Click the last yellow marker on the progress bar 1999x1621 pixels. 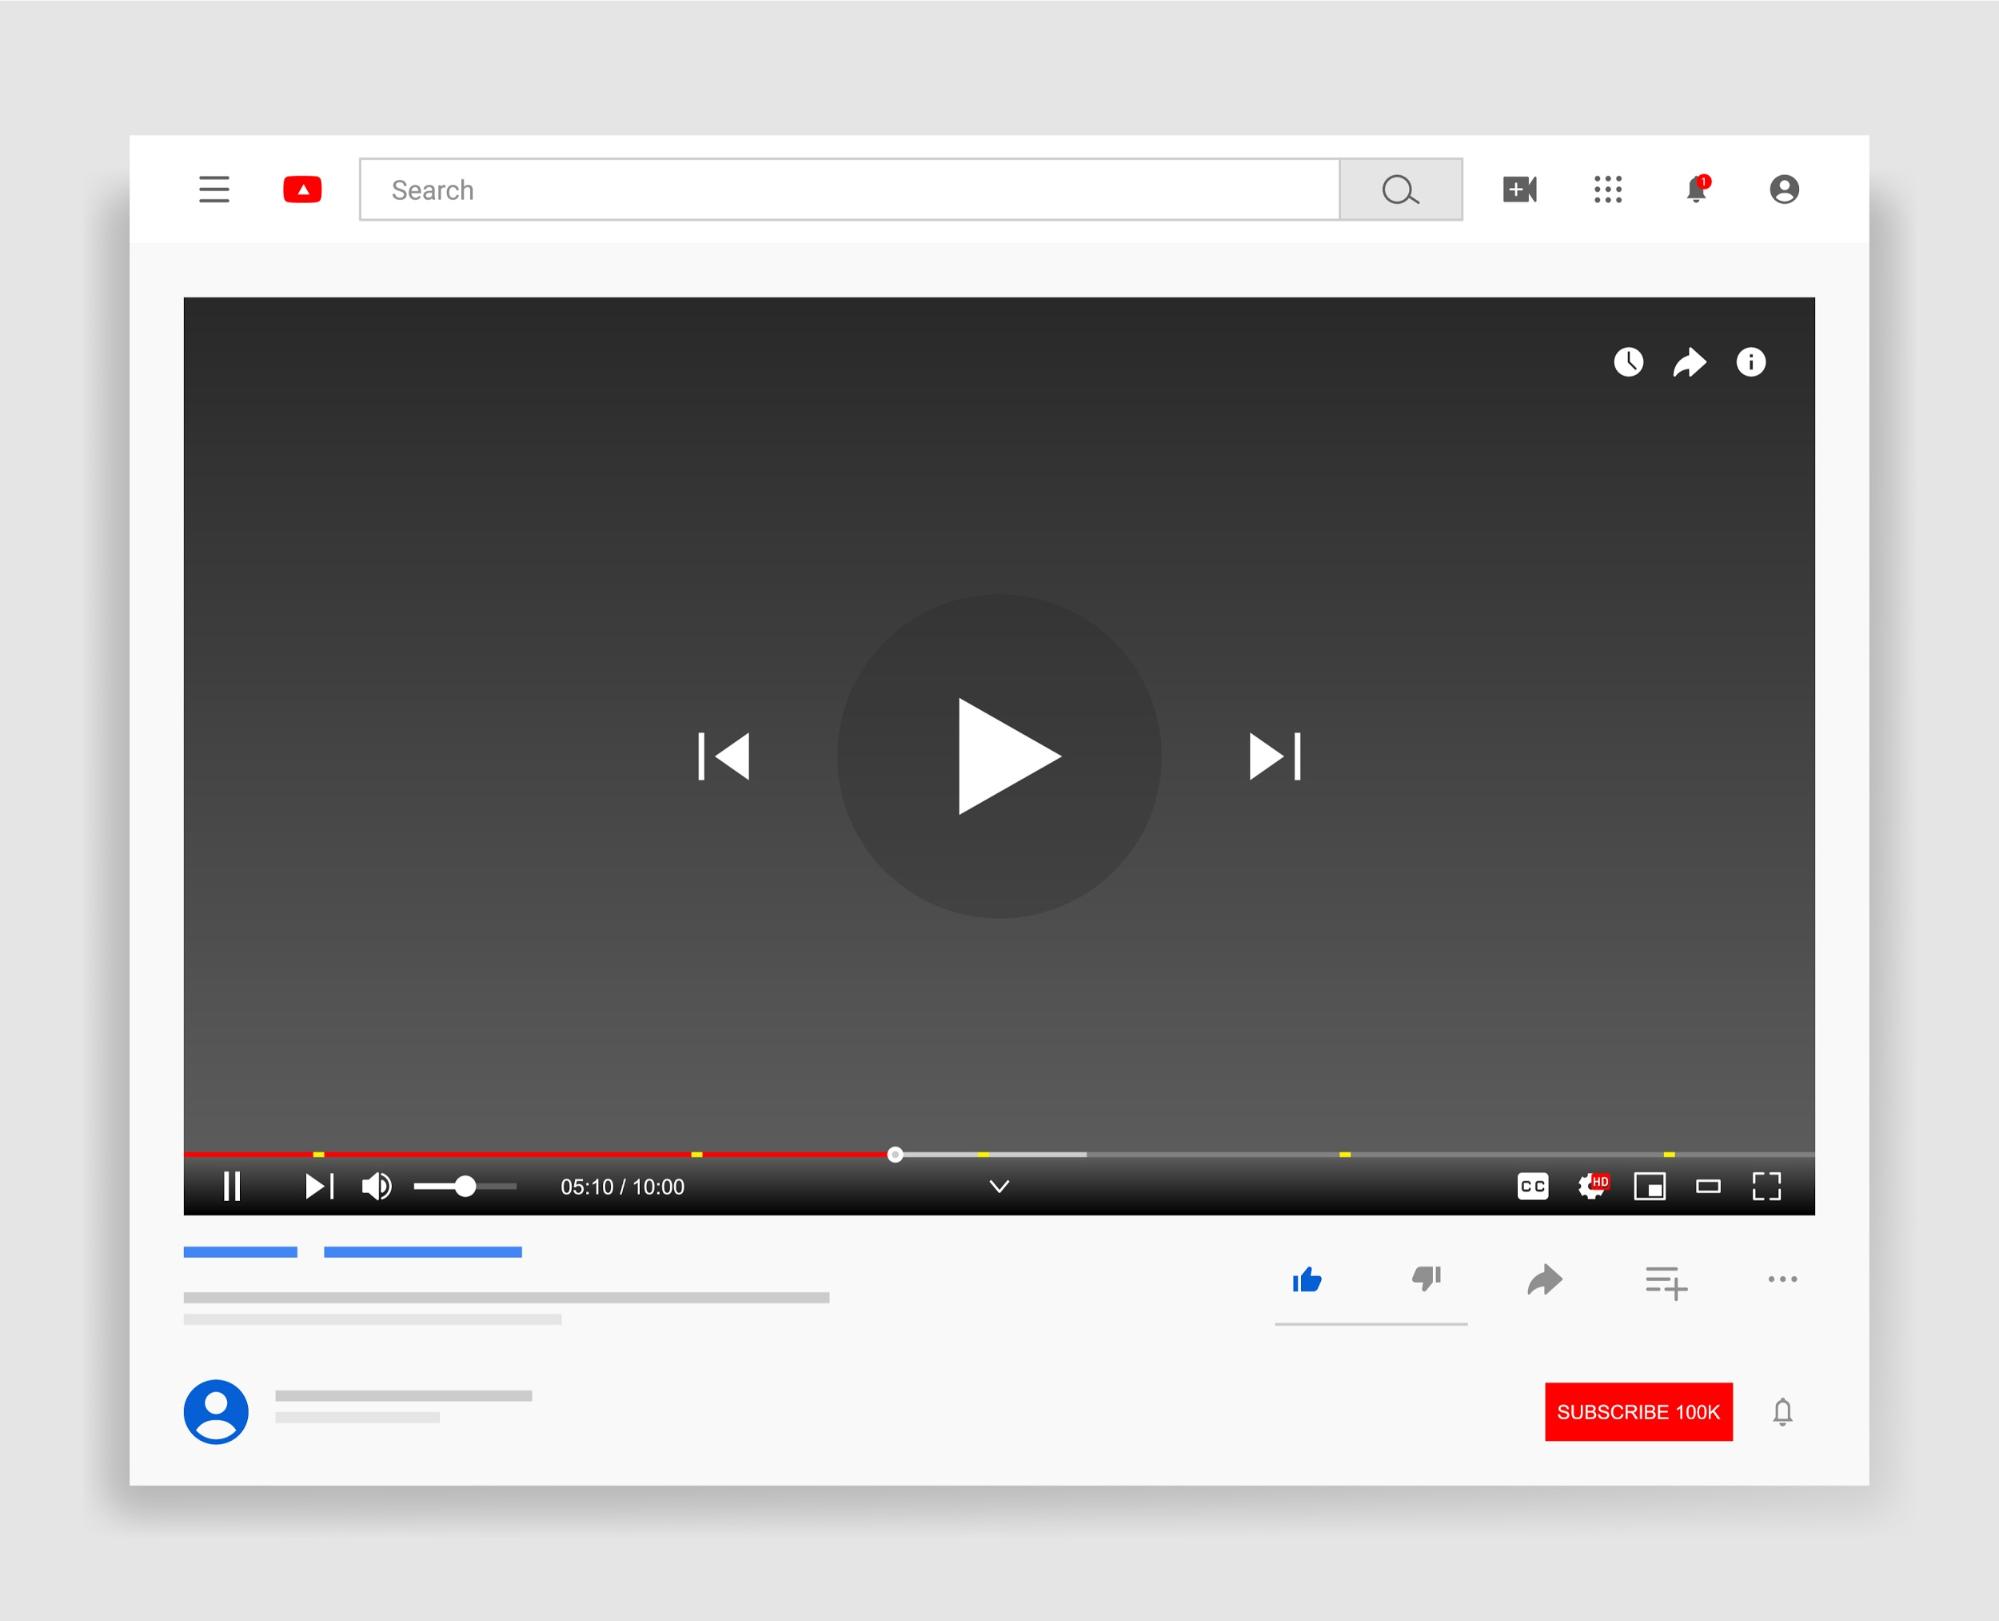1669,1154
